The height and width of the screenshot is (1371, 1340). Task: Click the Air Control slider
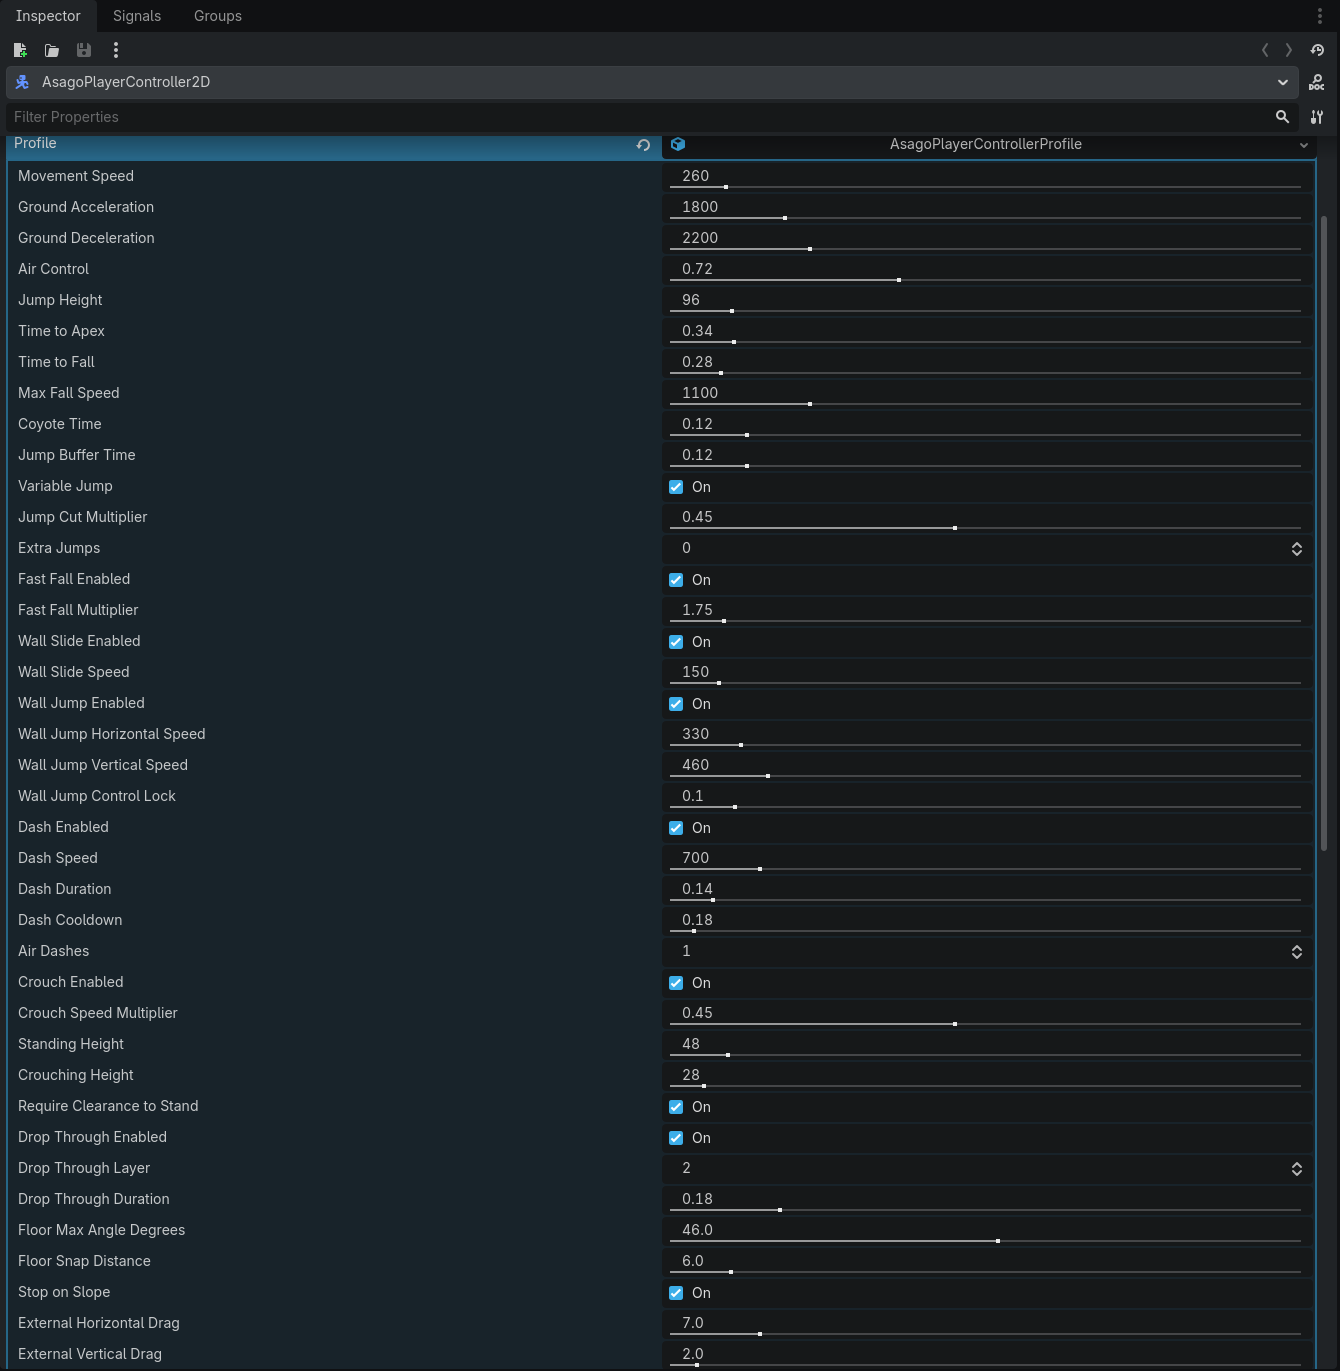coord(985,280)
